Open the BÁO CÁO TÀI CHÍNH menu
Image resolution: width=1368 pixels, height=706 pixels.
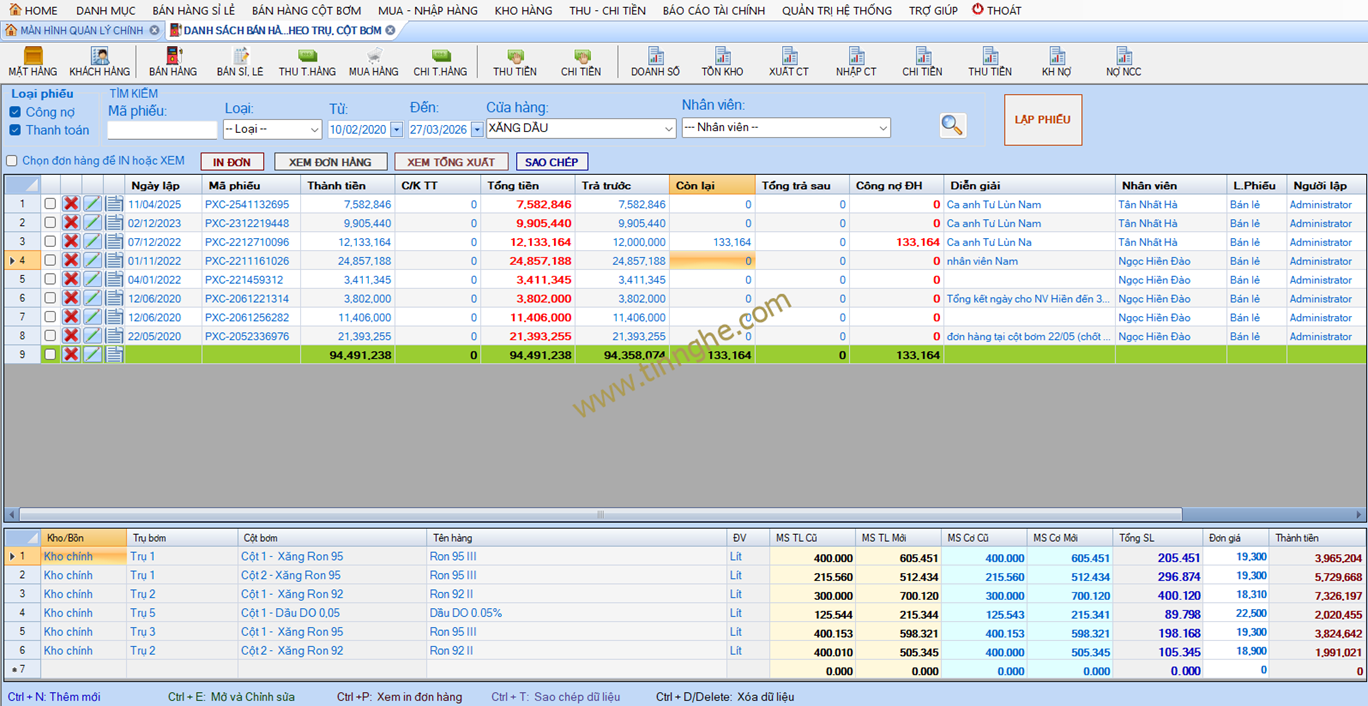tap(713, 10)
